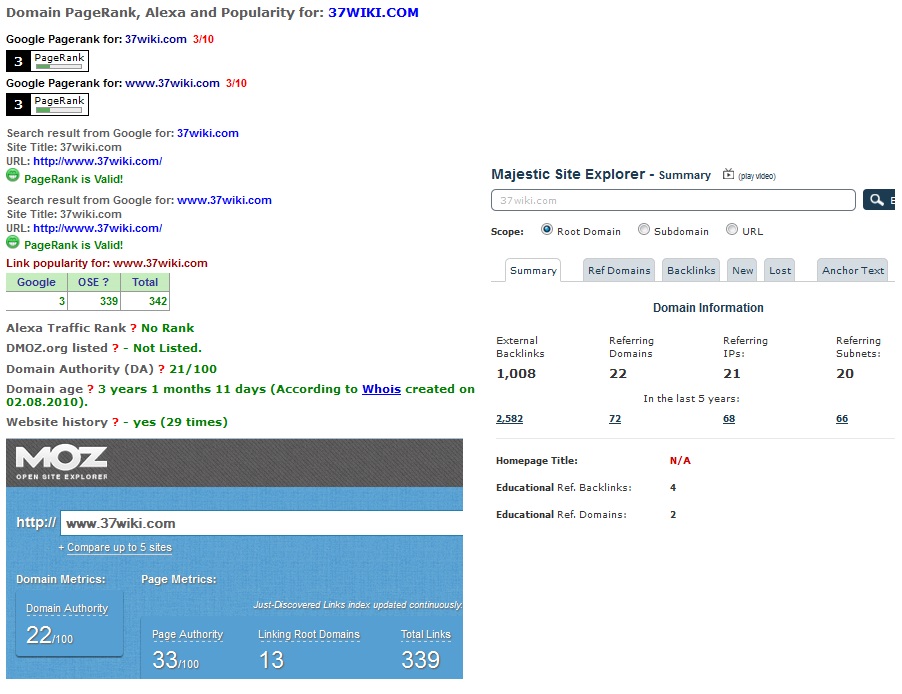Viewport: 902px width, 694px height.
Task: Click the play video icon
Action: [728, 174]
